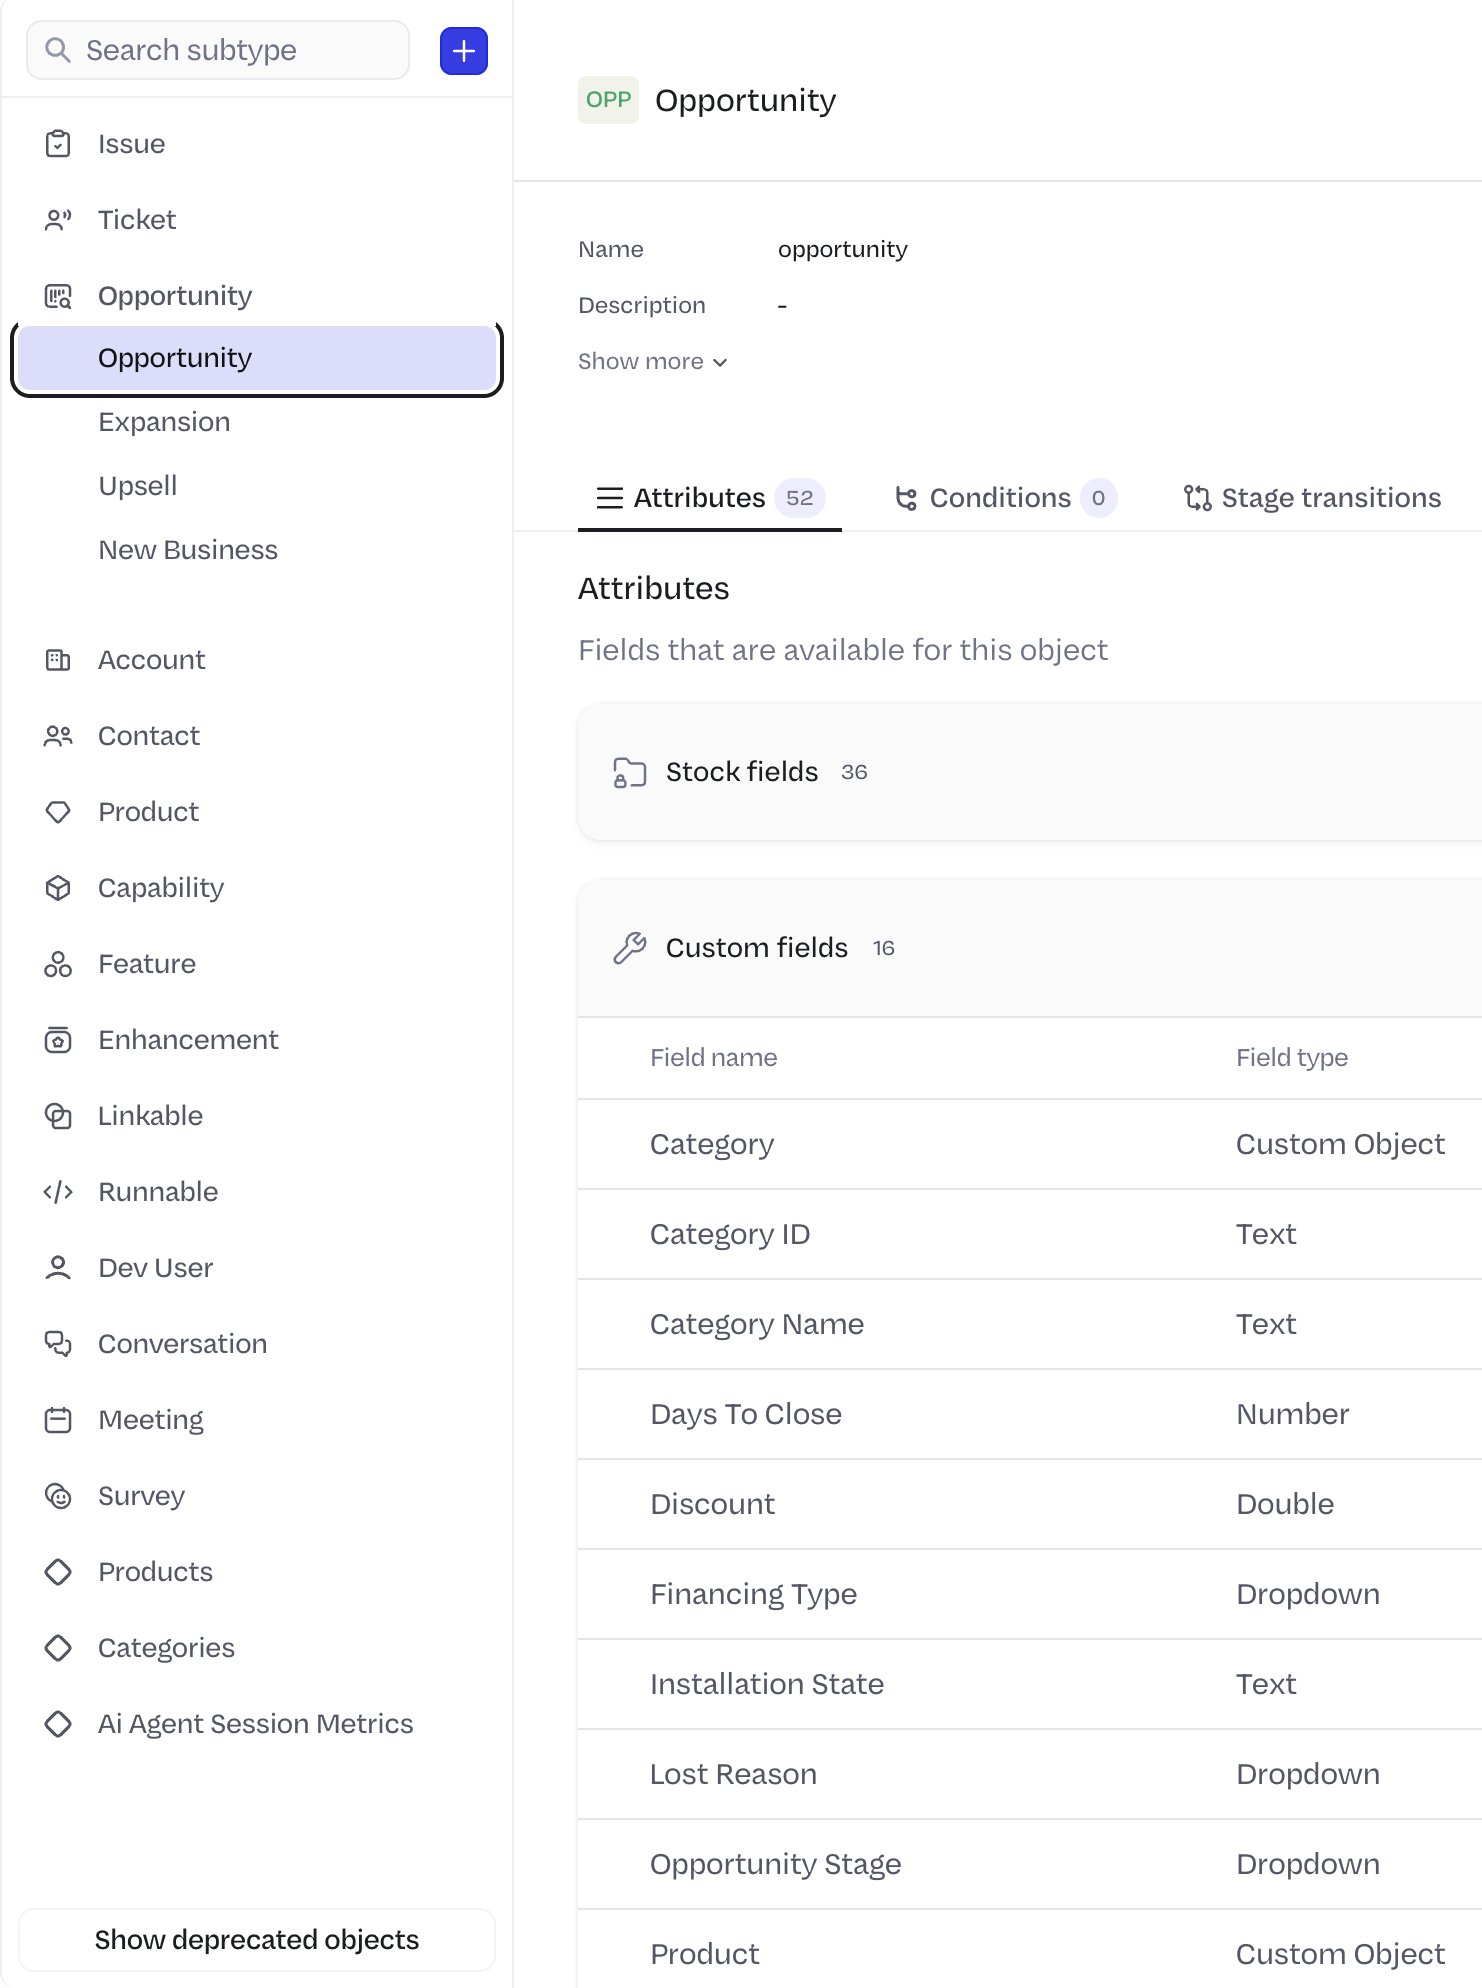The height and width of the screenshot is (1988, 1482).
Task: Click the Conditions count badge 0
Action: 1098,498
